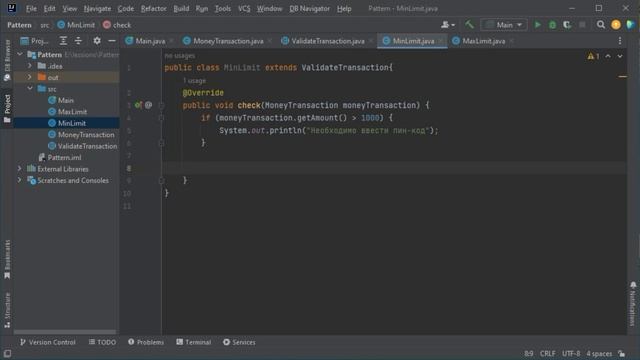Image resolution: width=640 pixels, height=360 pixels.
Task: Switch to MoneyTransaction.java tab
Action: click(x=228, y=41)
